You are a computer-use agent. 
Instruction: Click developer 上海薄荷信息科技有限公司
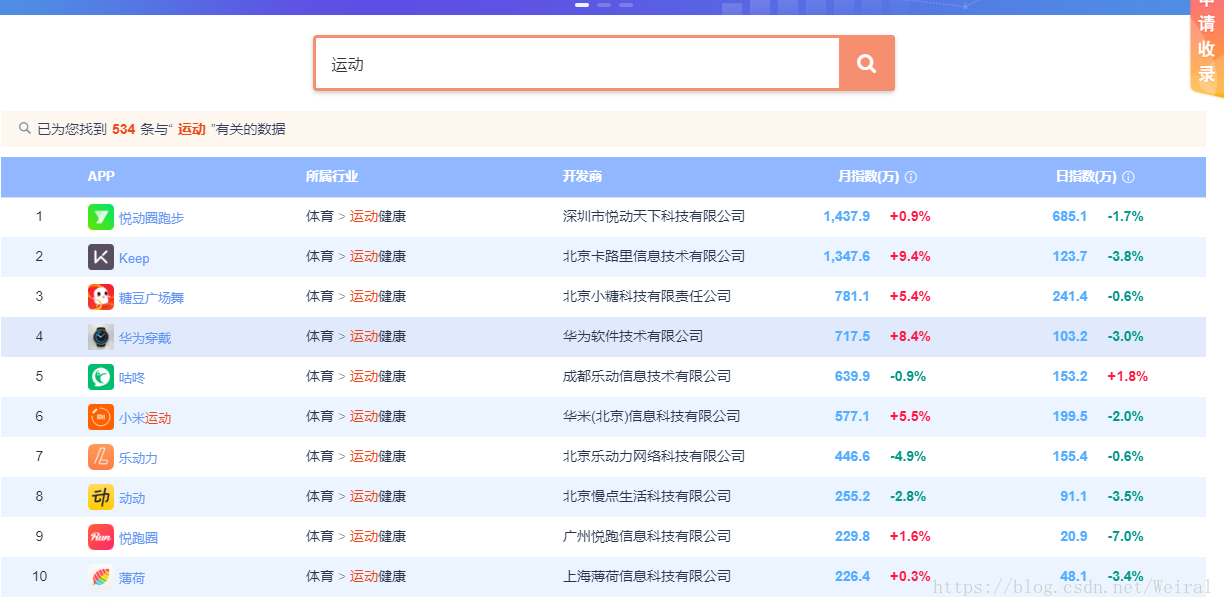647,576
